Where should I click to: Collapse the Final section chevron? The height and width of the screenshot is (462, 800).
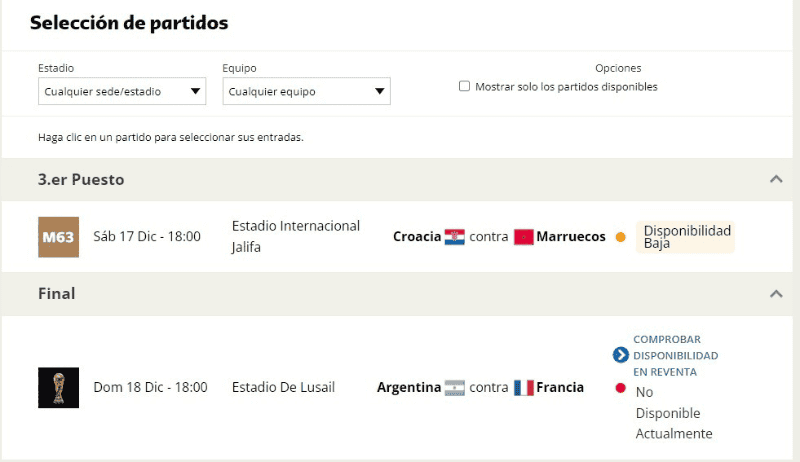pos(775,294)
